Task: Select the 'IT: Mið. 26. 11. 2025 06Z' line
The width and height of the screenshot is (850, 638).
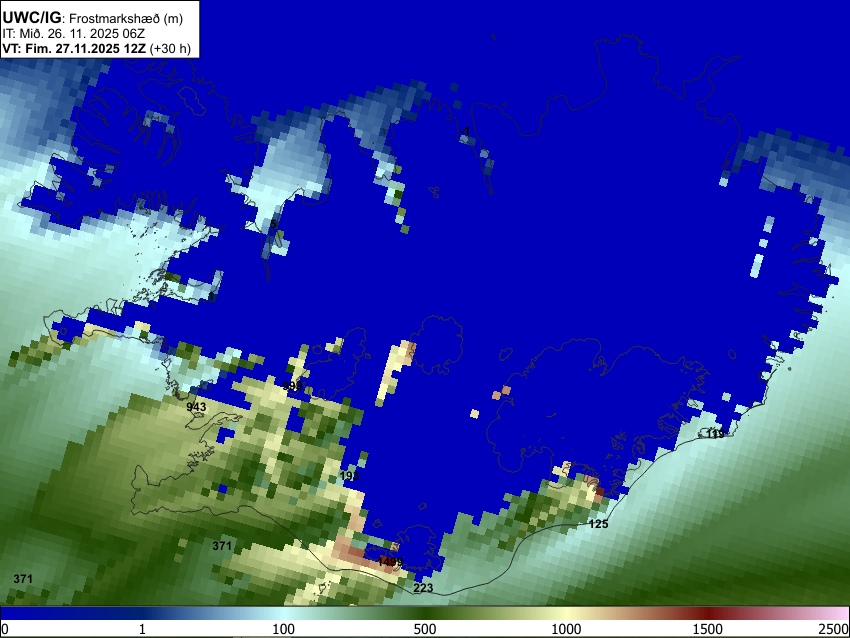Action: 74,34
